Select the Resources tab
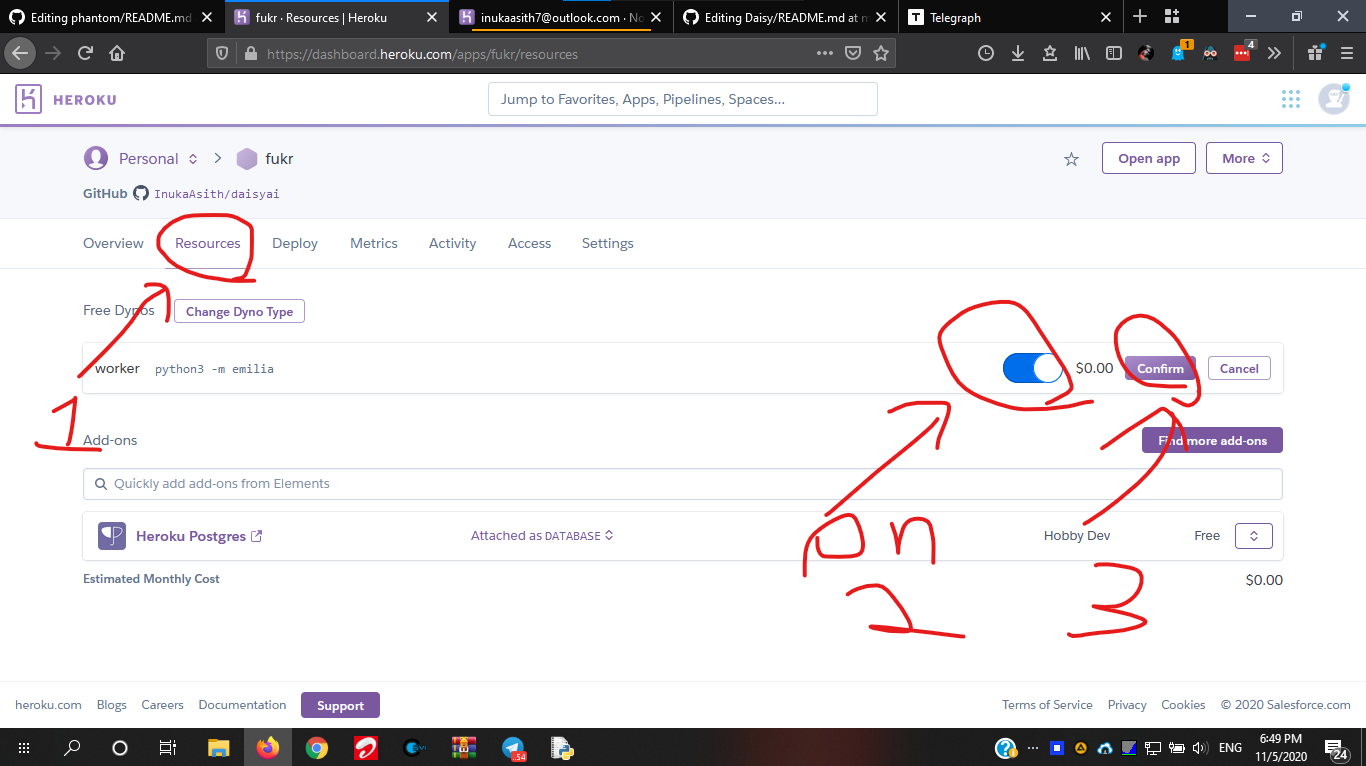The height and width of the screenshot is (766, 1366). click(208, 243)
